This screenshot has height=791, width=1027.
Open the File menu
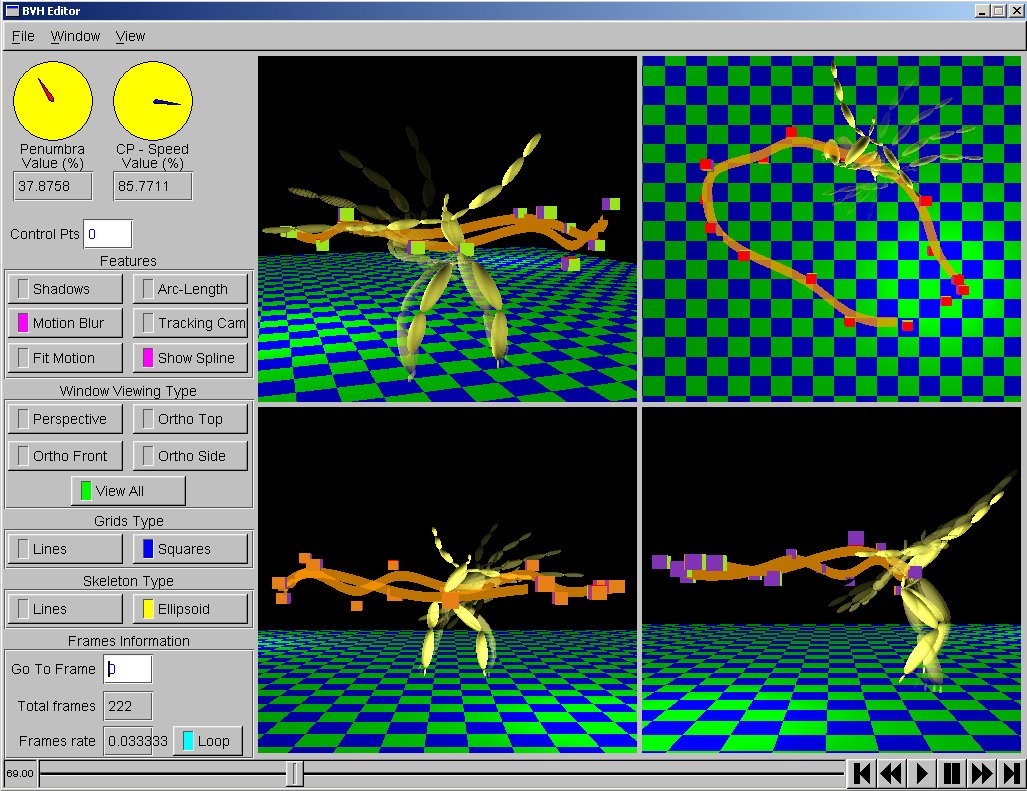tap(23, 36)
